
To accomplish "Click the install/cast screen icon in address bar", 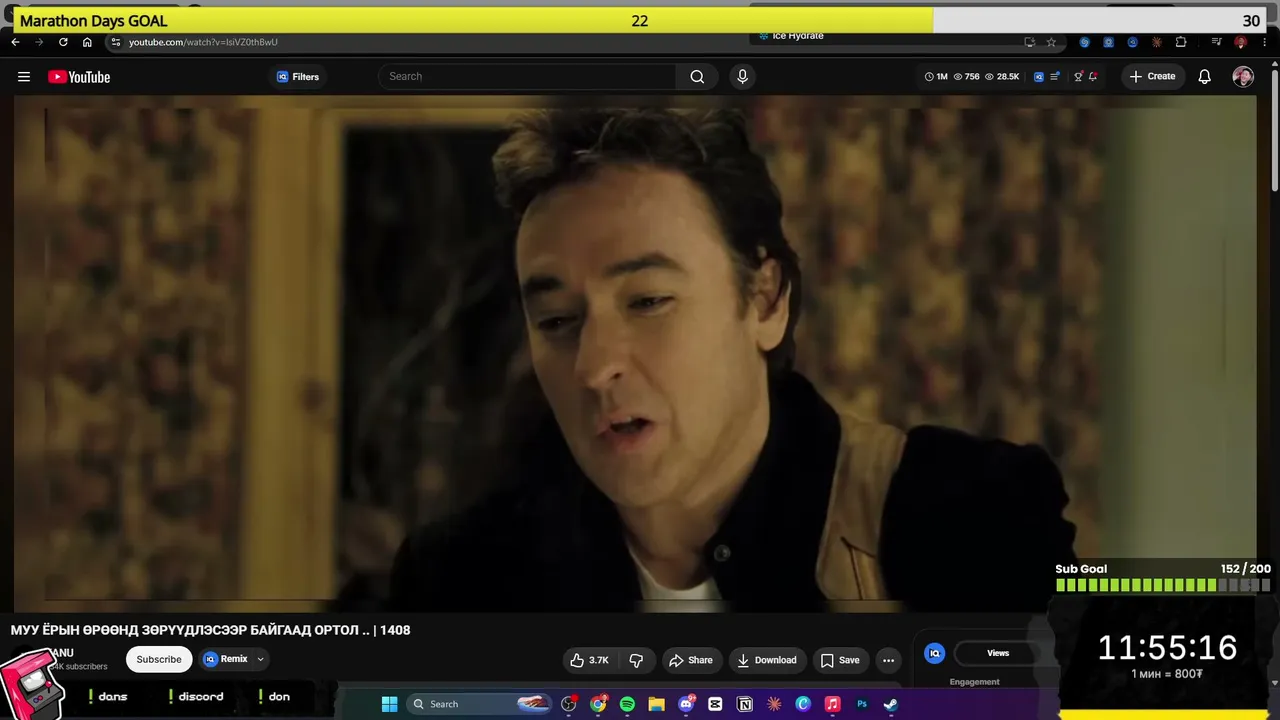I will point(1029,42).
